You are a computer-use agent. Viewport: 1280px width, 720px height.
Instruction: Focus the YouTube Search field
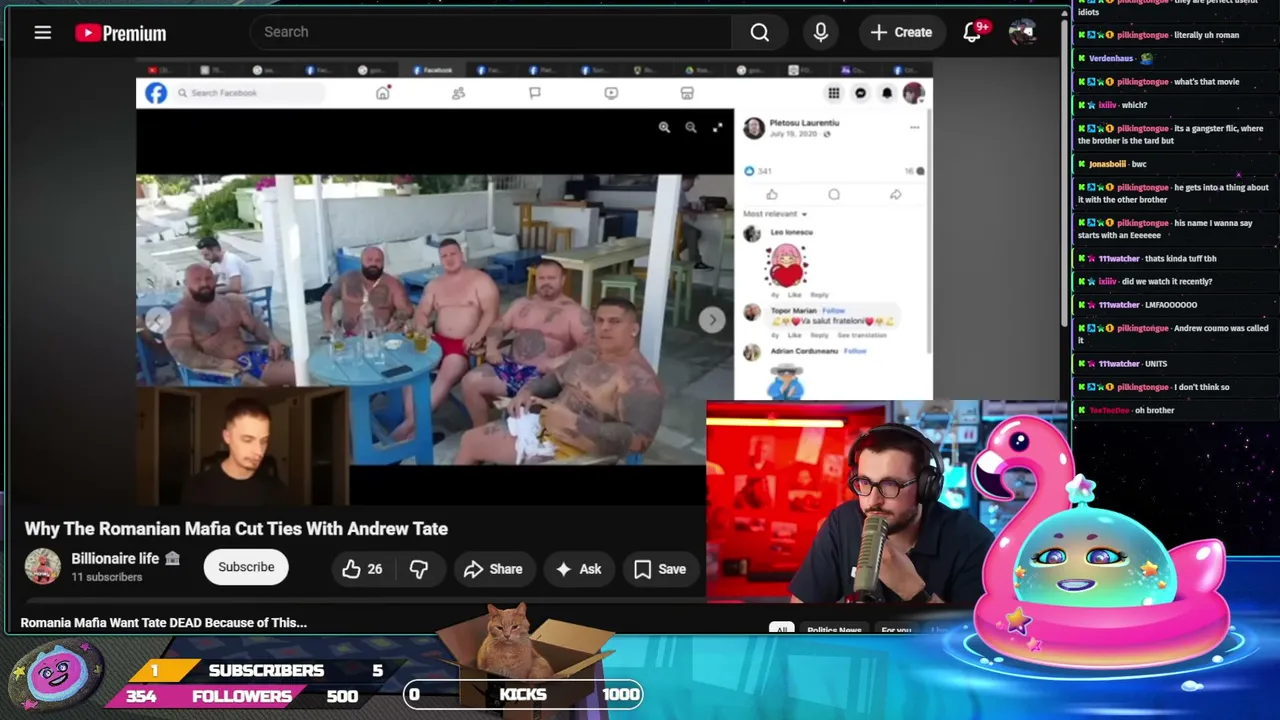[490, 32]
